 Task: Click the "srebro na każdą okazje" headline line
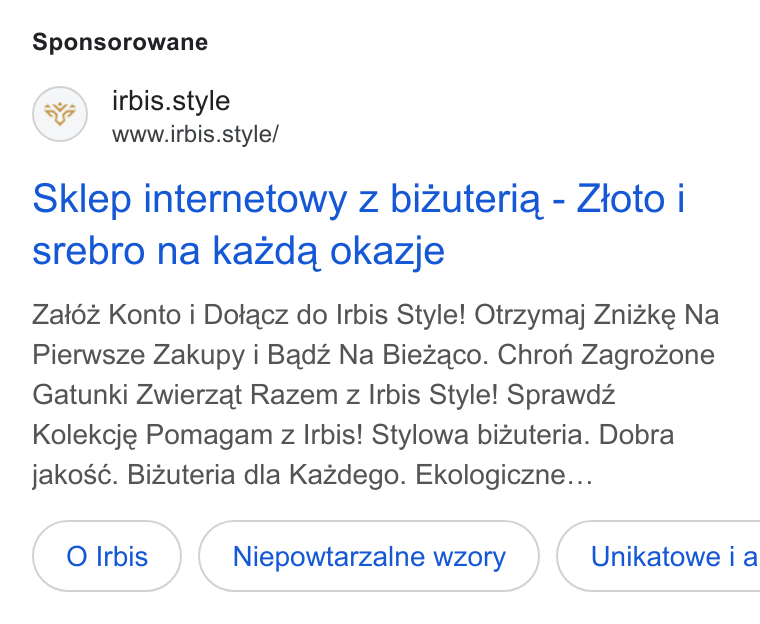[238, 251]
